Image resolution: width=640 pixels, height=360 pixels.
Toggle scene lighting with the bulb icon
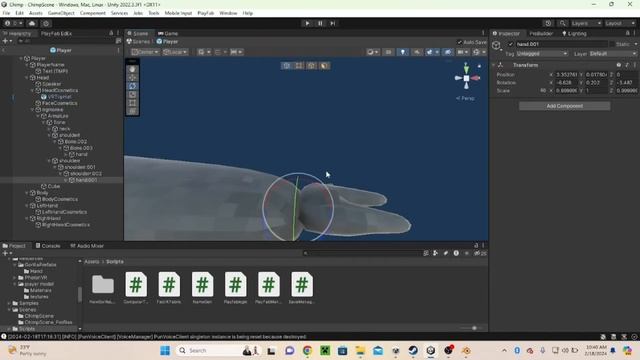[x=402, y=52]
